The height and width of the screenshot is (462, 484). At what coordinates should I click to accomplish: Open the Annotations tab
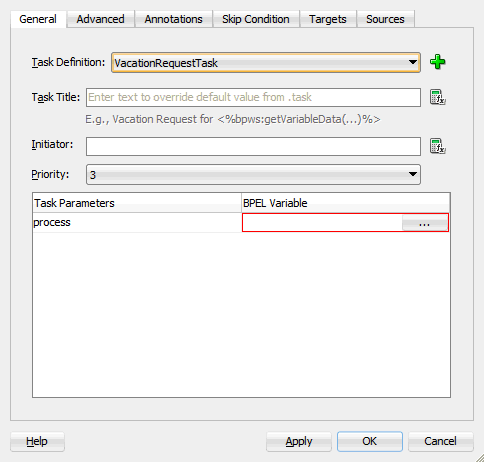pyautogui.click(x=173, y=19)
